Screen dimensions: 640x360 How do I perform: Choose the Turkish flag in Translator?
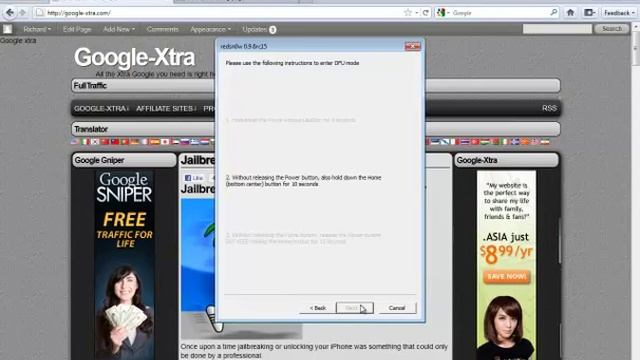[475, 142]
